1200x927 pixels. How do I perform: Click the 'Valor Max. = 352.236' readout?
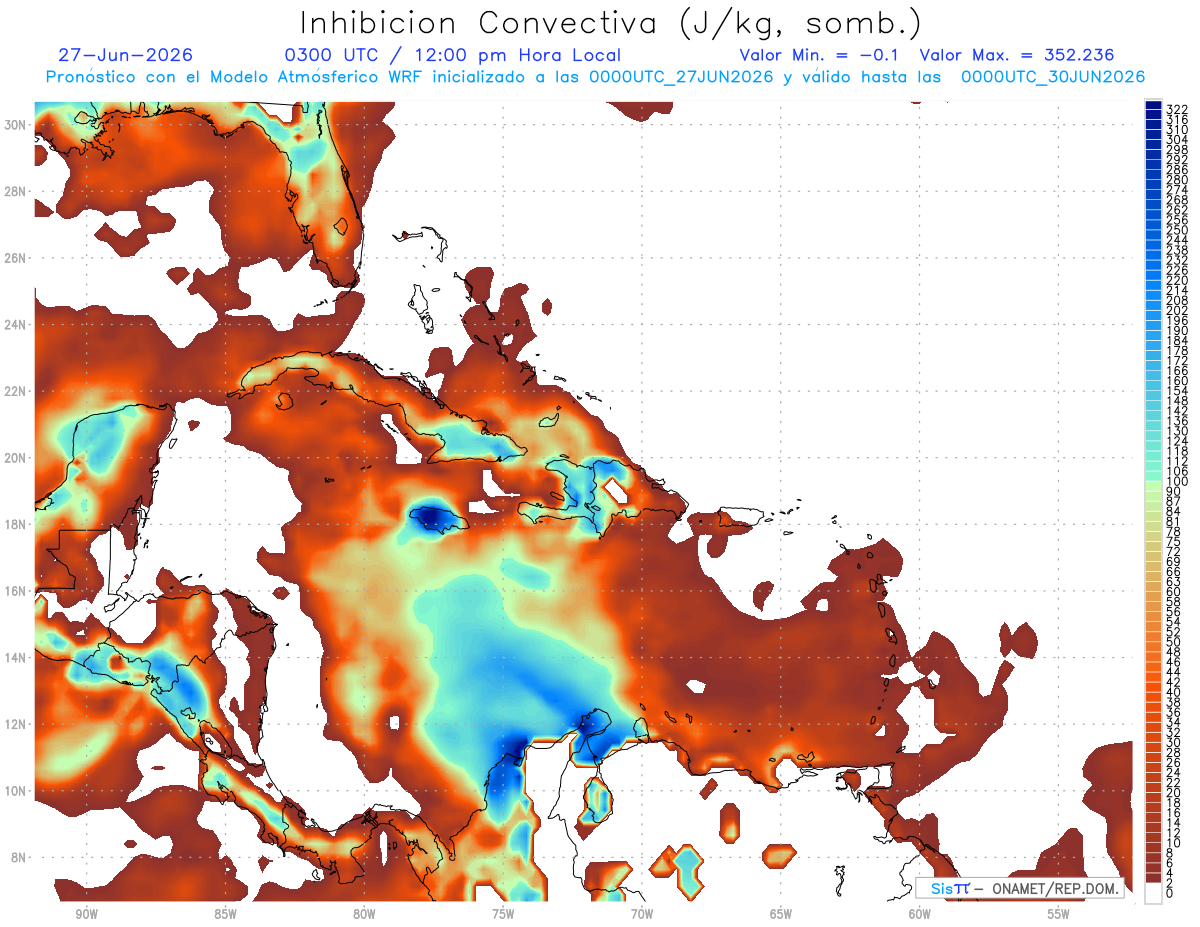1017,55
